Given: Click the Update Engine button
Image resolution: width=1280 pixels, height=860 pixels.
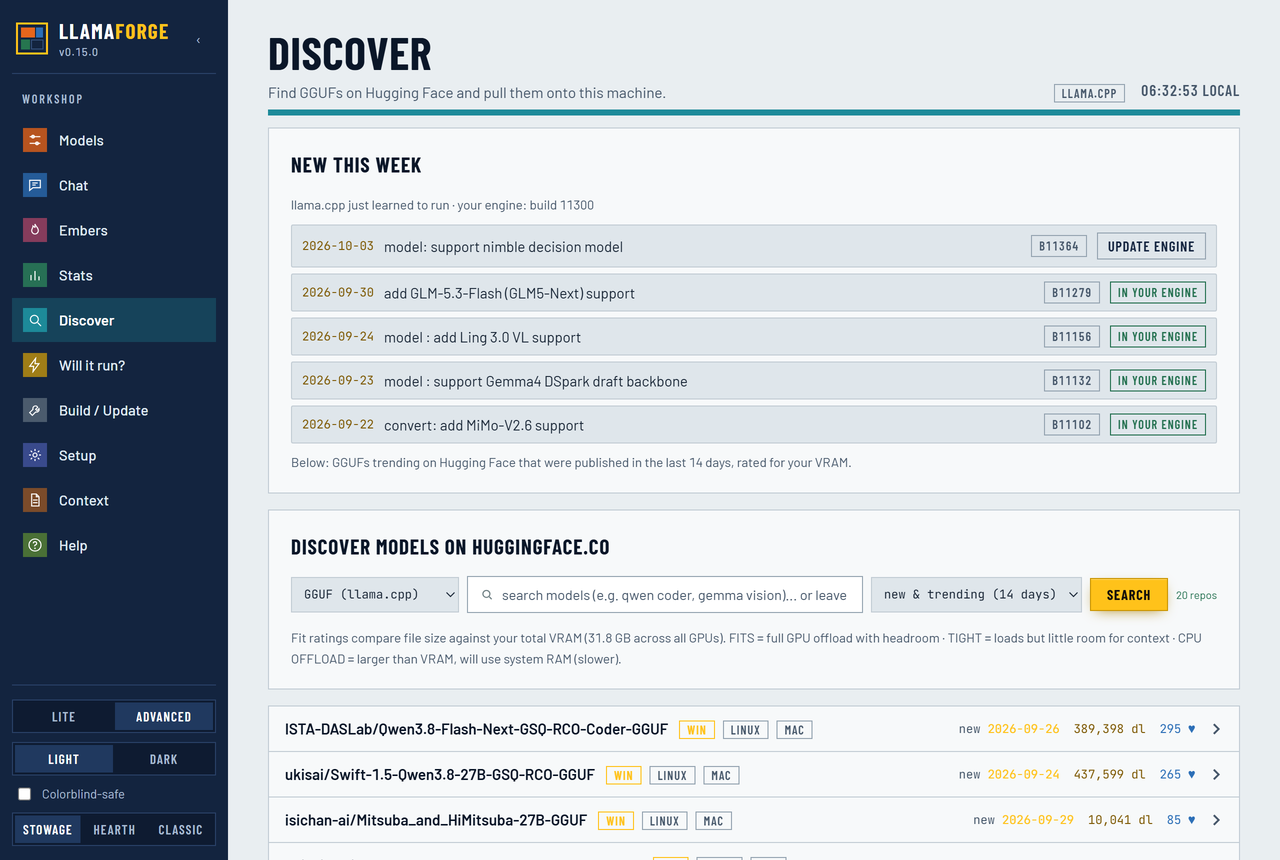Looking at the screenshot, I should click(x=1151, y=246).
